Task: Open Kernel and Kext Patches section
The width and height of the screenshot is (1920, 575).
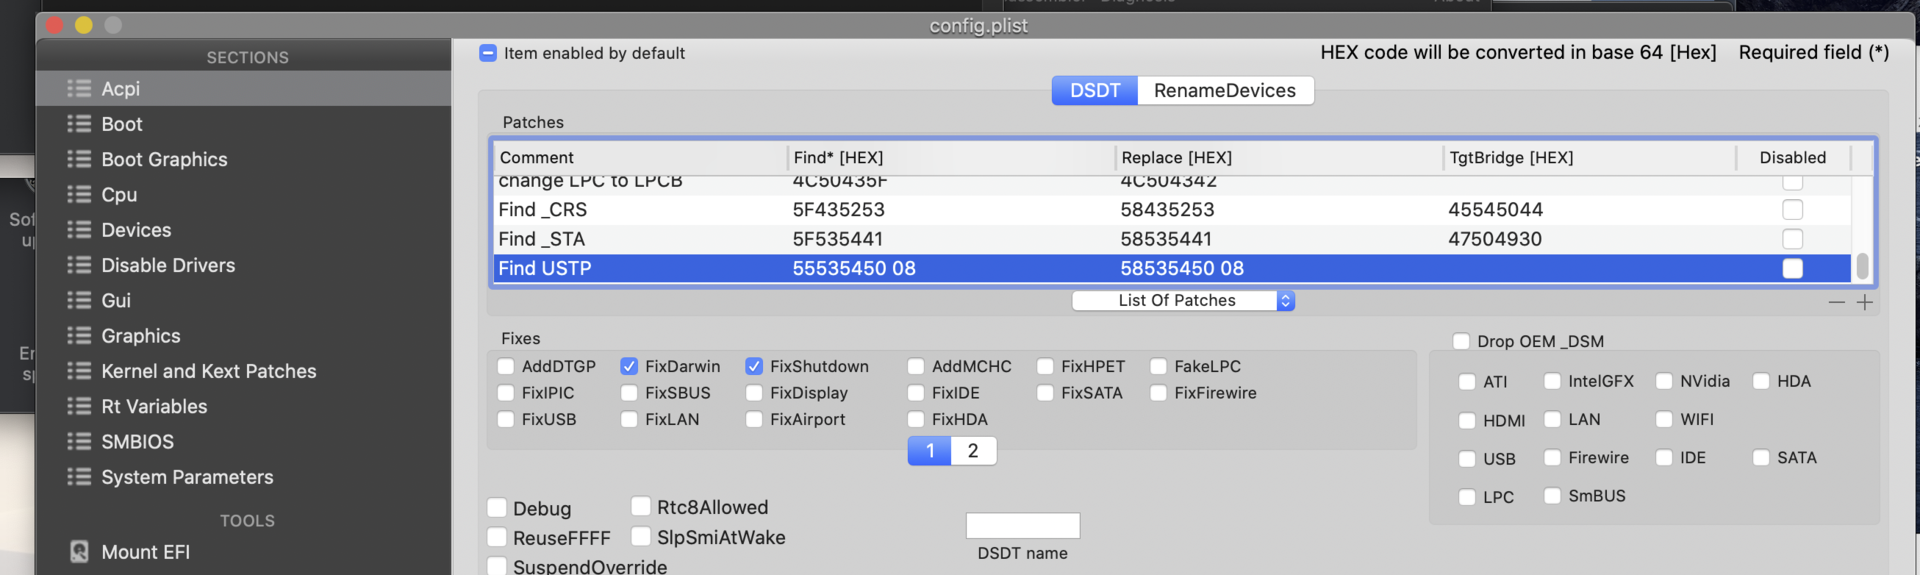Action: tap(243, 371)
